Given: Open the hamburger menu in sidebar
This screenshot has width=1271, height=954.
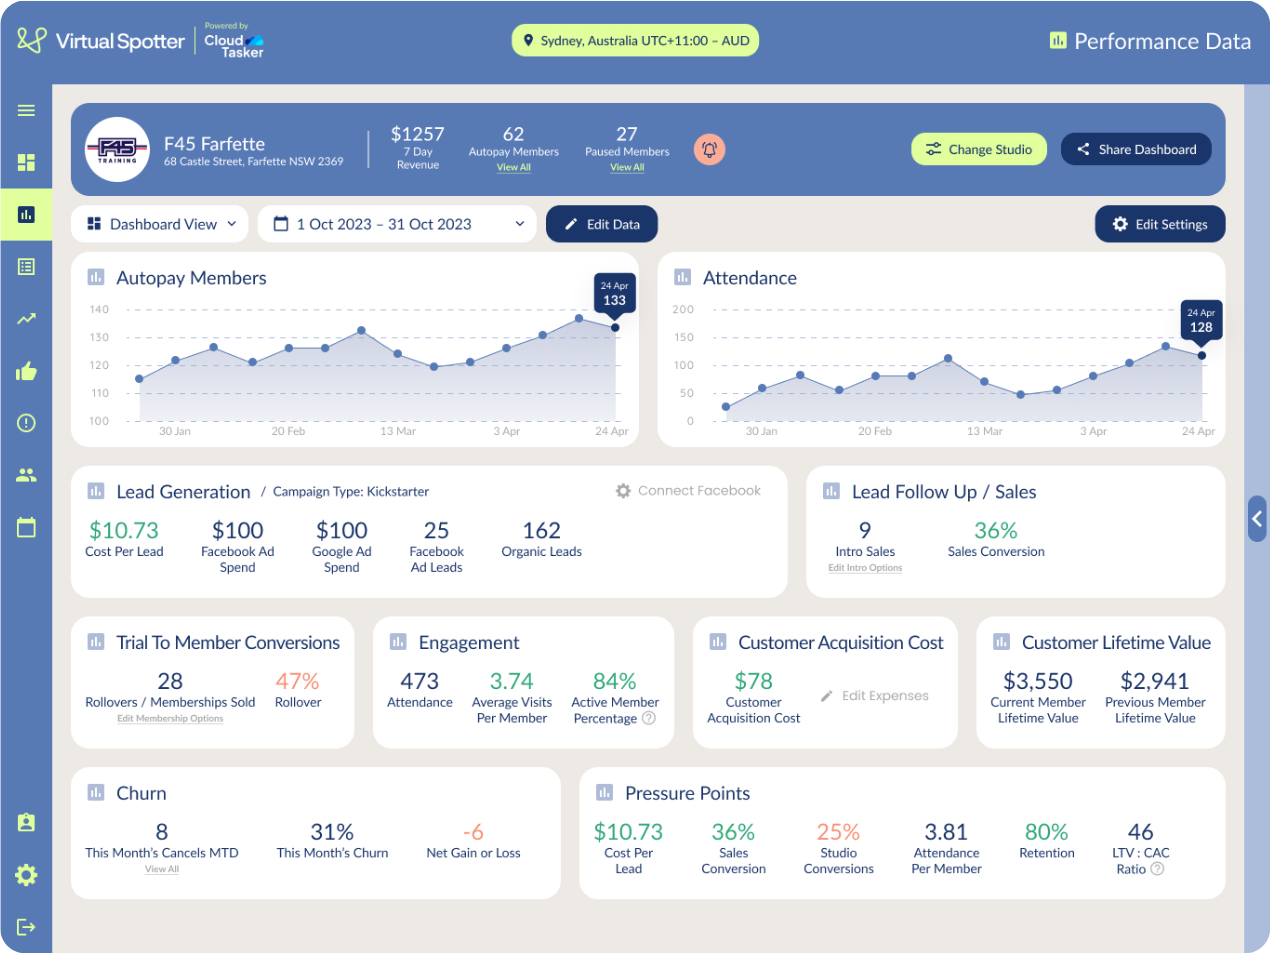Looking at the screenshot, I should [26, 110].
